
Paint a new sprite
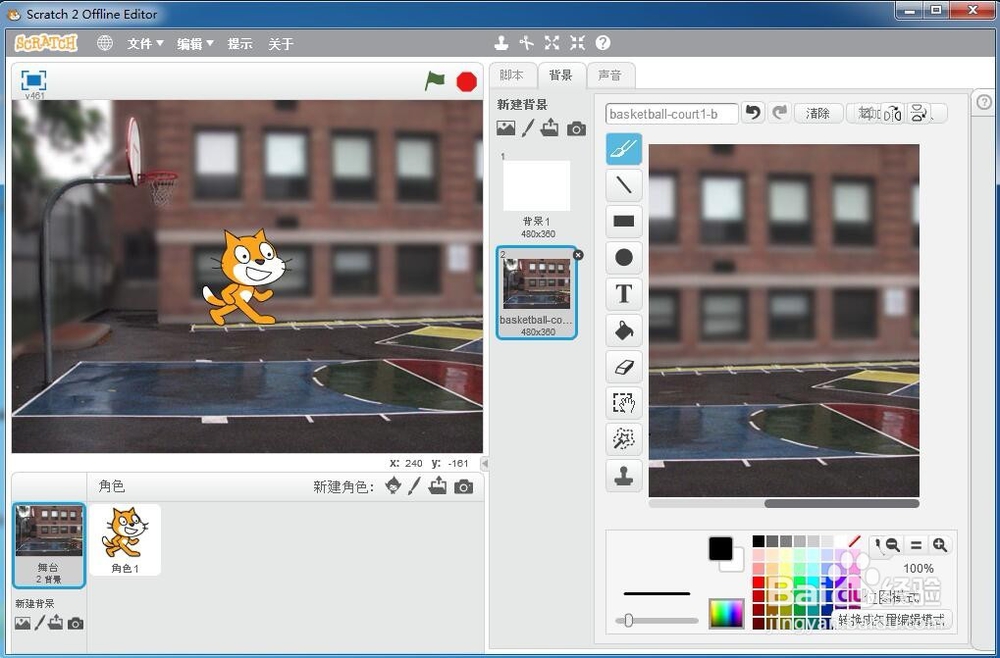[x=415, y=486]
